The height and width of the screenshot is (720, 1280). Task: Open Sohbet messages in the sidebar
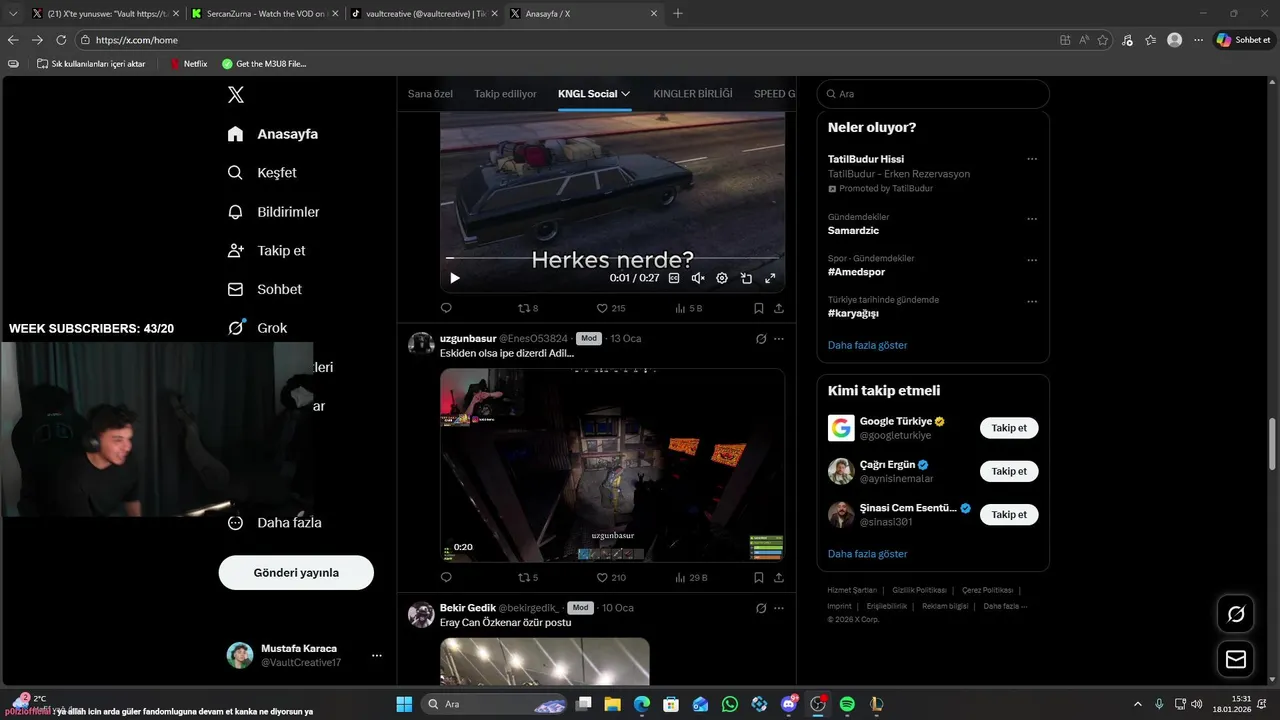[x=264, y=289]
